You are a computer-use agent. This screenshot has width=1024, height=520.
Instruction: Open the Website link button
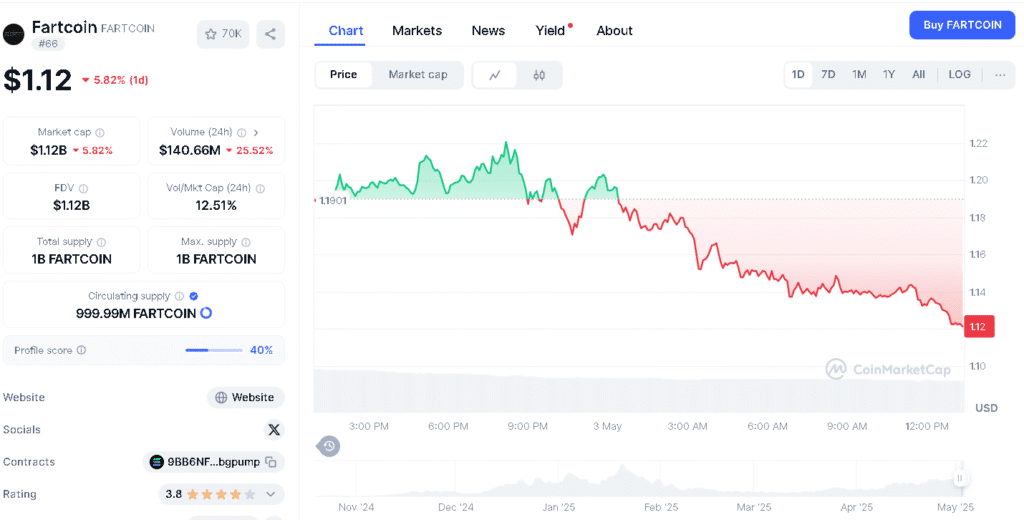[x=246, y=397]
